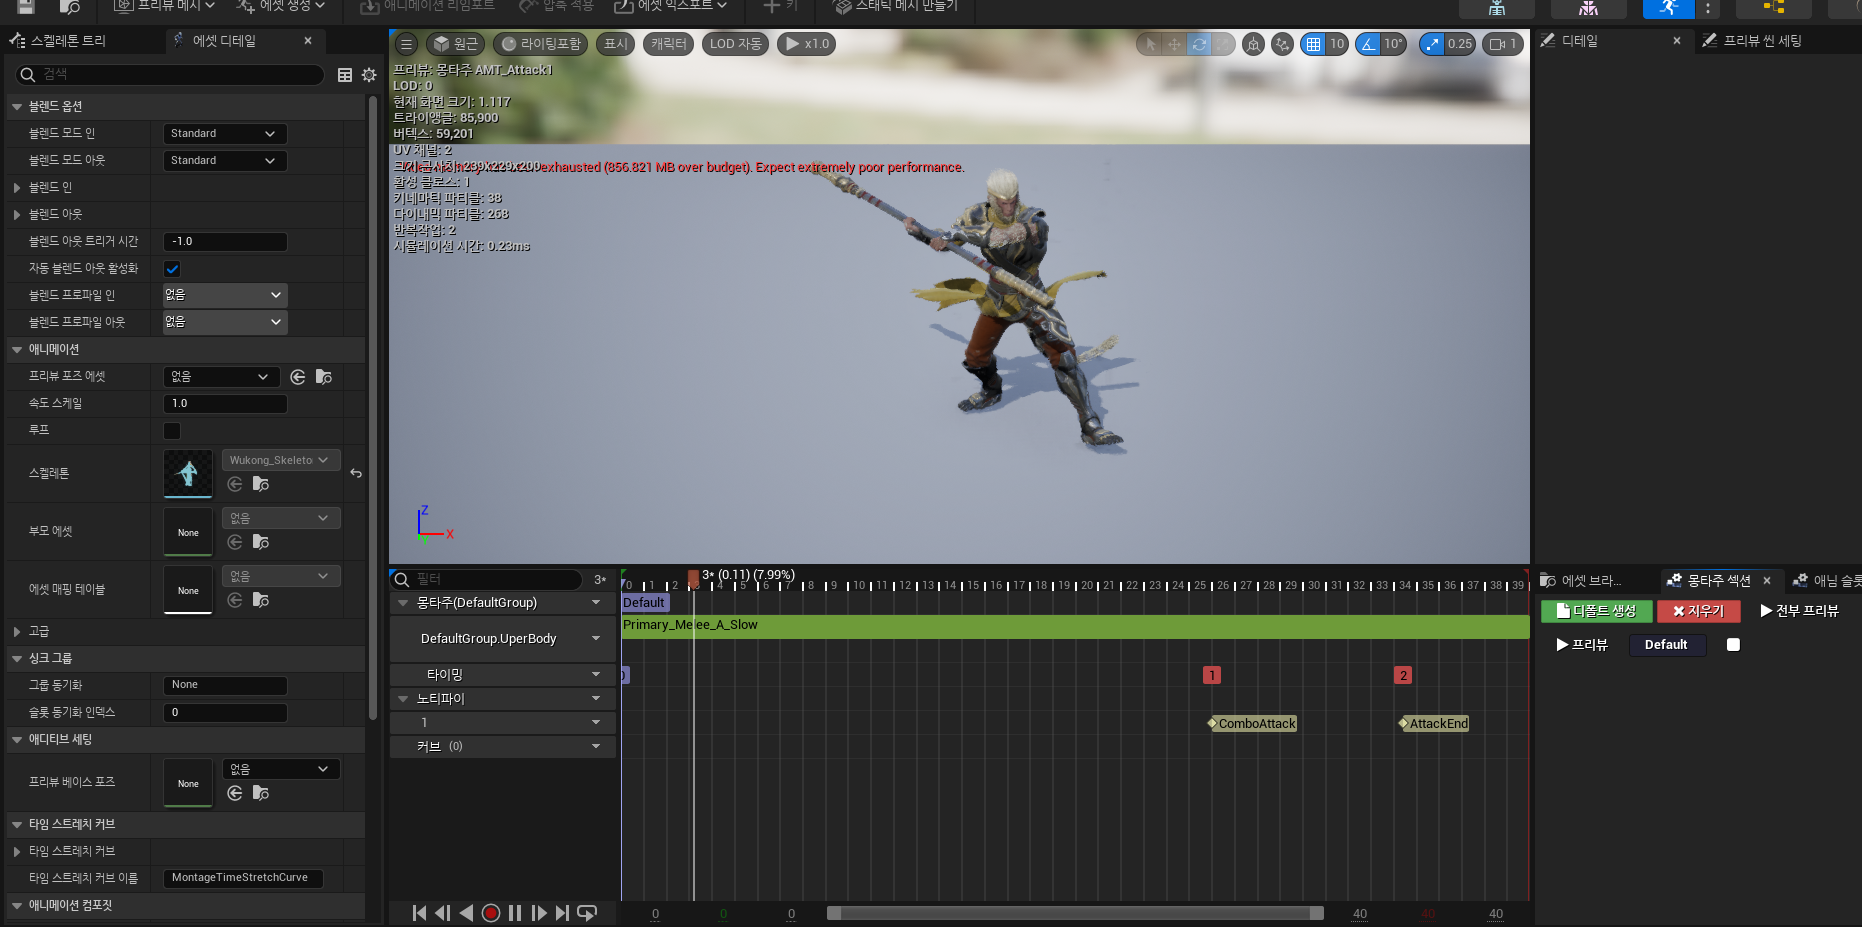Viewport: 1862px width, 927px height.
Task: Toggle 자동 블렌드 아웃 활성화 checkbox
Action: tap(172, 269)
